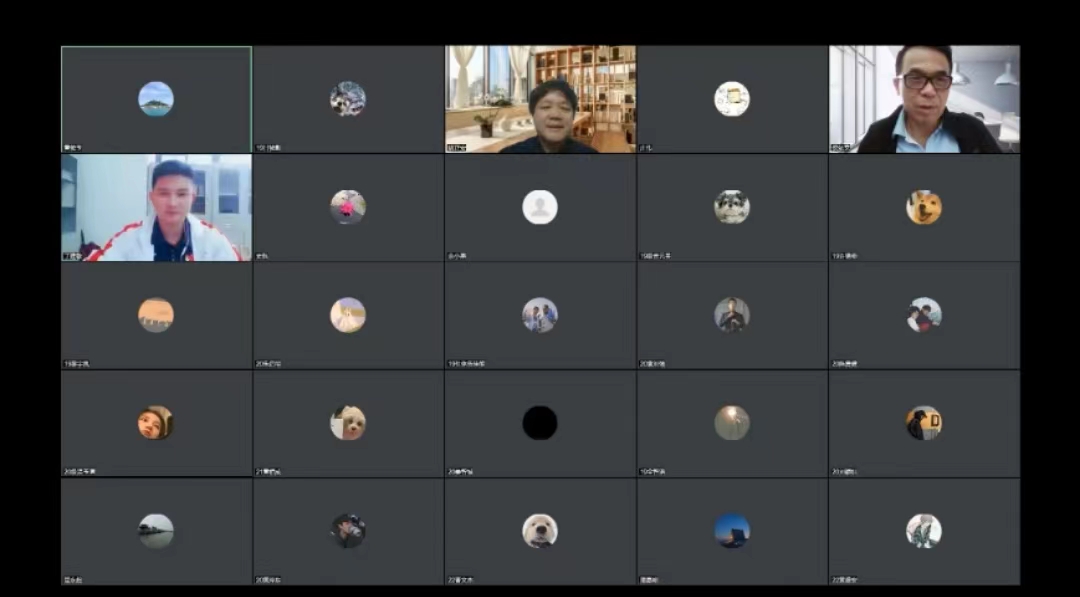1080x597 pixels.
Task: Select the crowd photo avatar in top row
Action: [x=348, y=99]
